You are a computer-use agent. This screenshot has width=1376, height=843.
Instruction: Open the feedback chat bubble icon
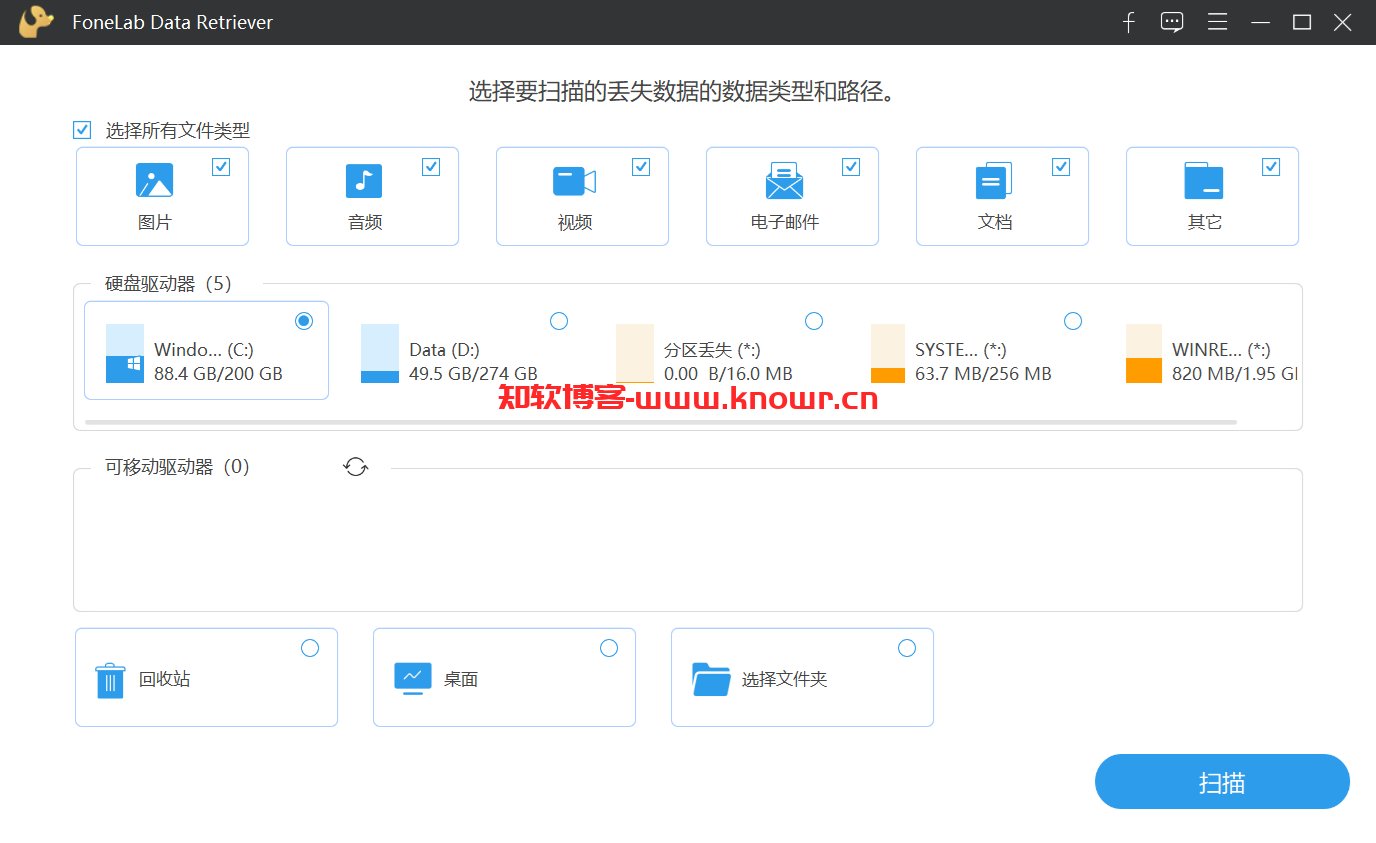pyautogui.click(x=1172, y=22)
